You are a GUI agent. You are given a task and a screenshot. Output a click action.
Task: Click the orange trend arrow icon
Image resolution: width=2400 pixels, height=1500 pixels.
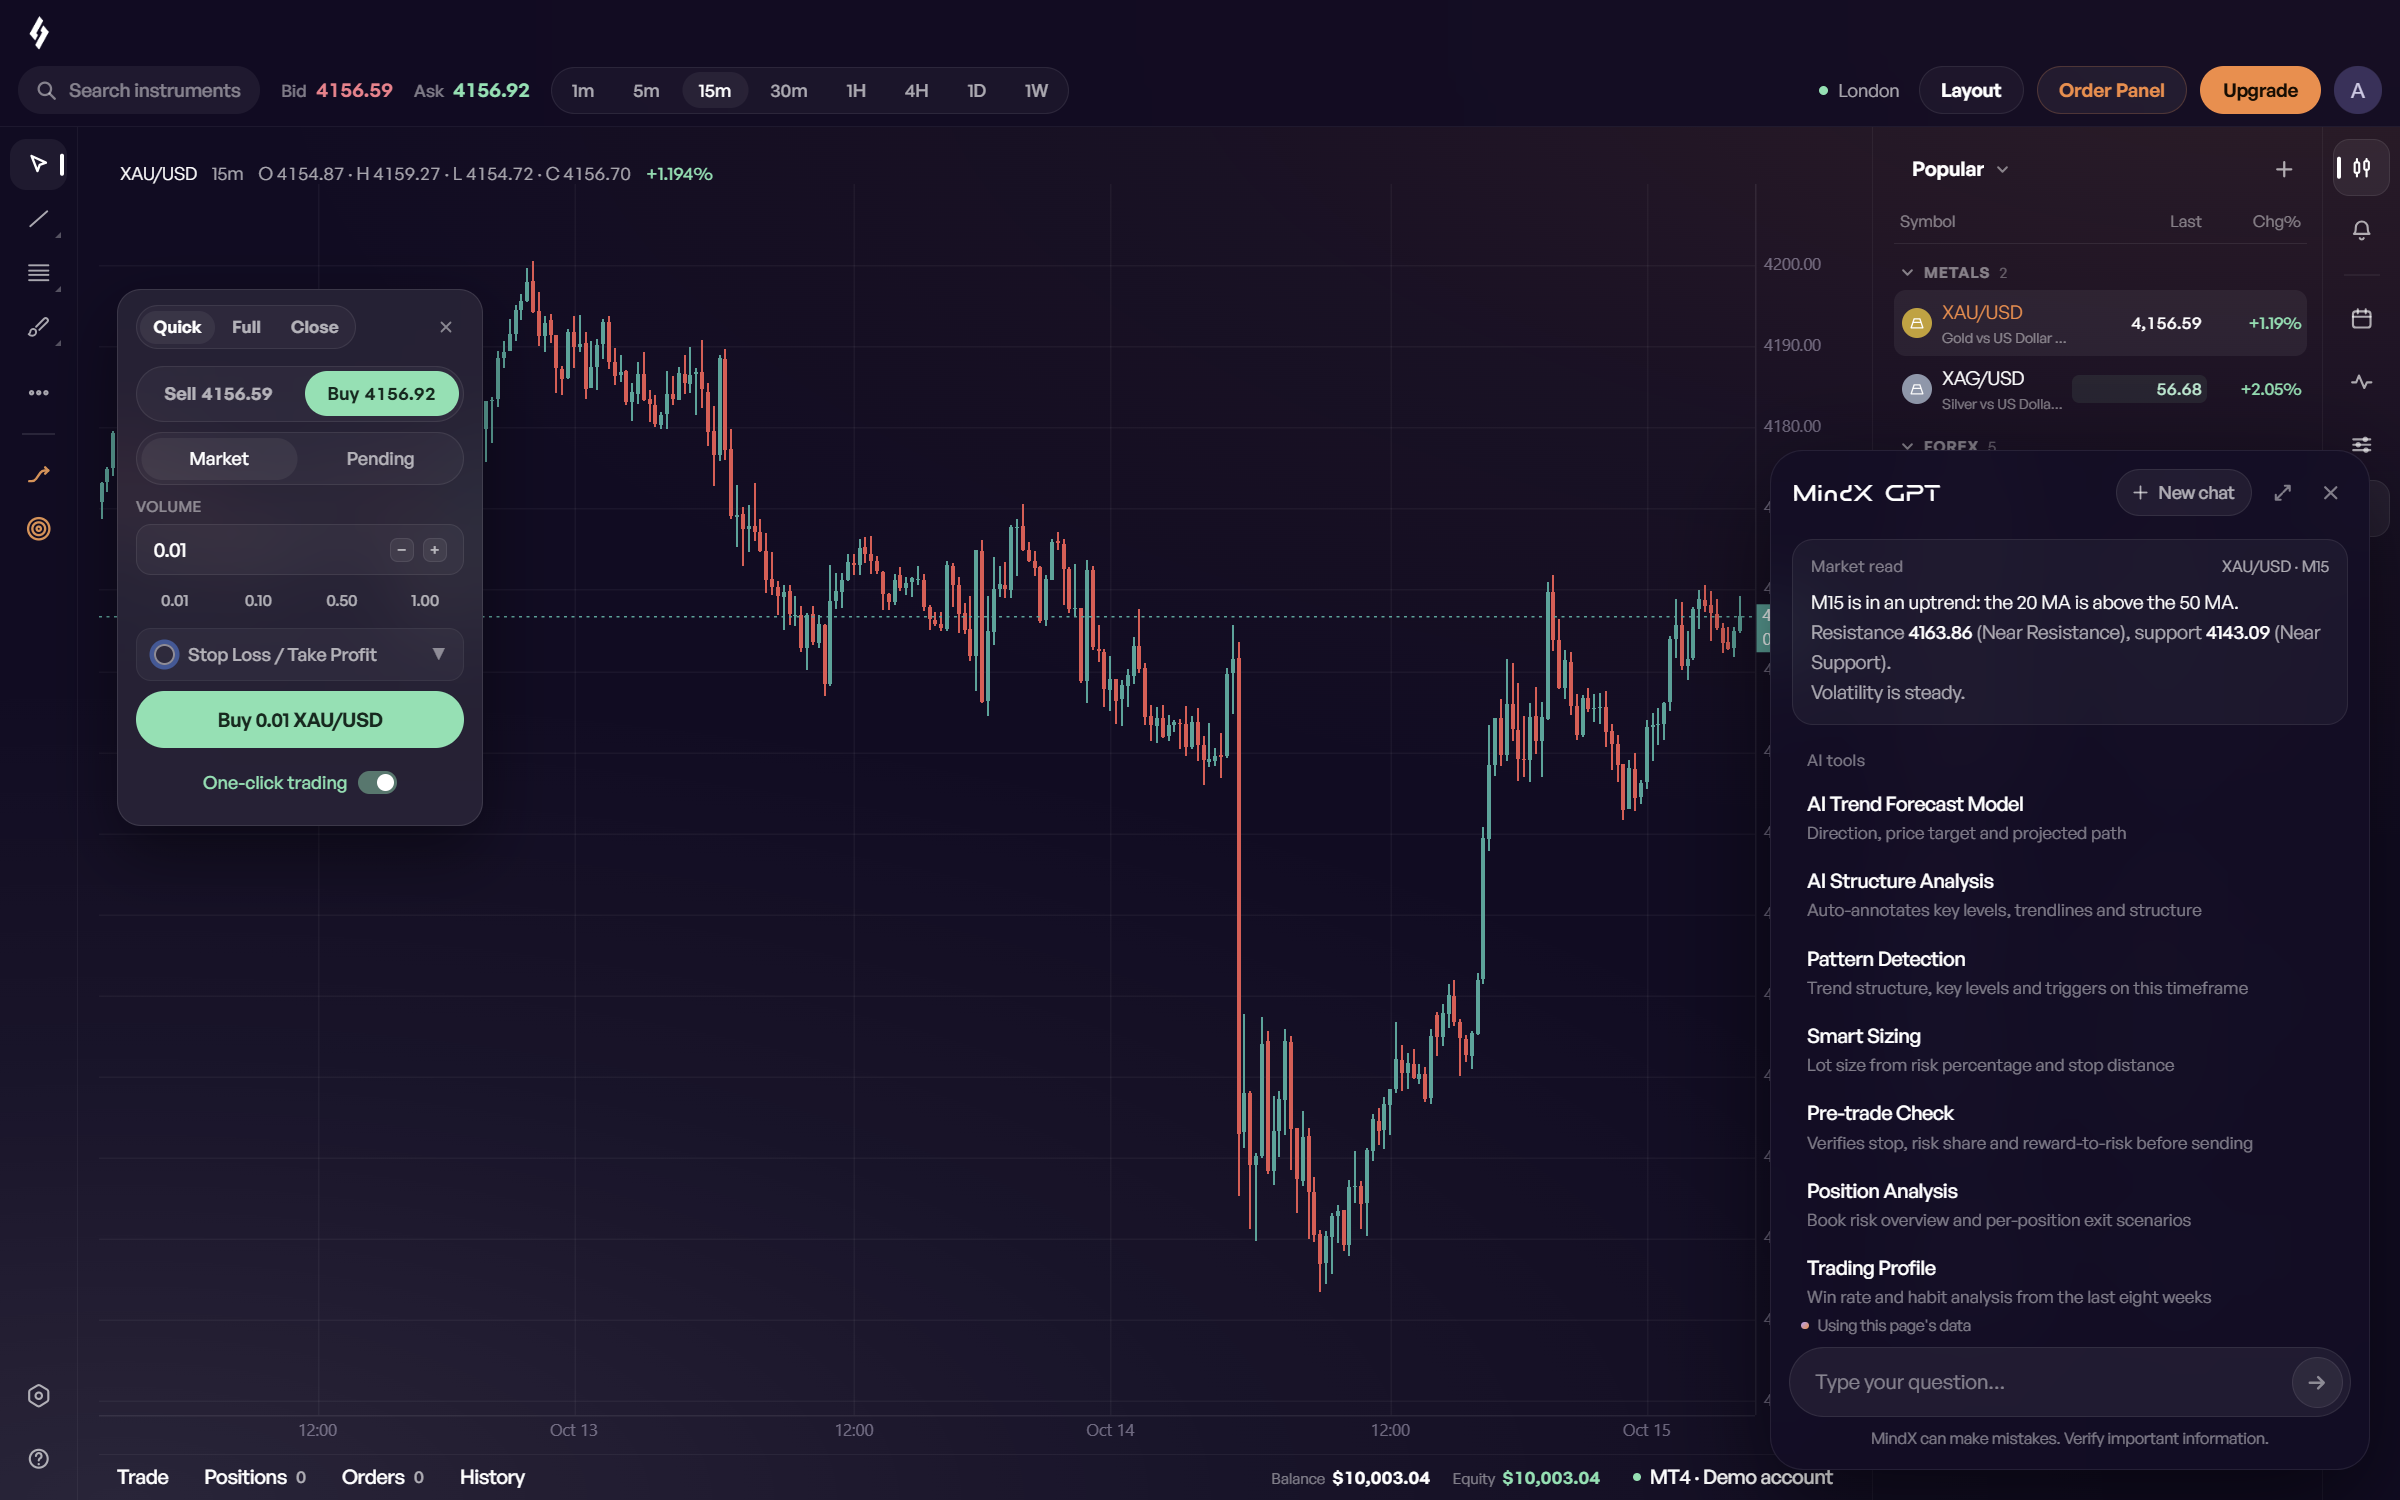coord(39,474)
